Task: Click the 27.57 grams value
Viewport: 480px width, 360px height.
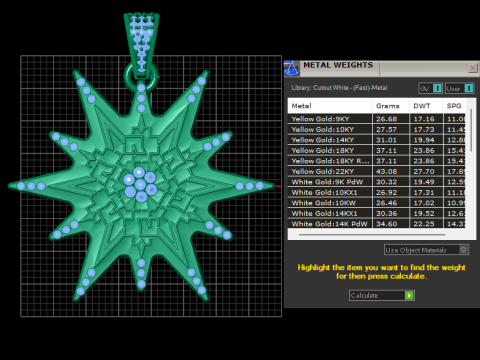Action: coord(386,129)
